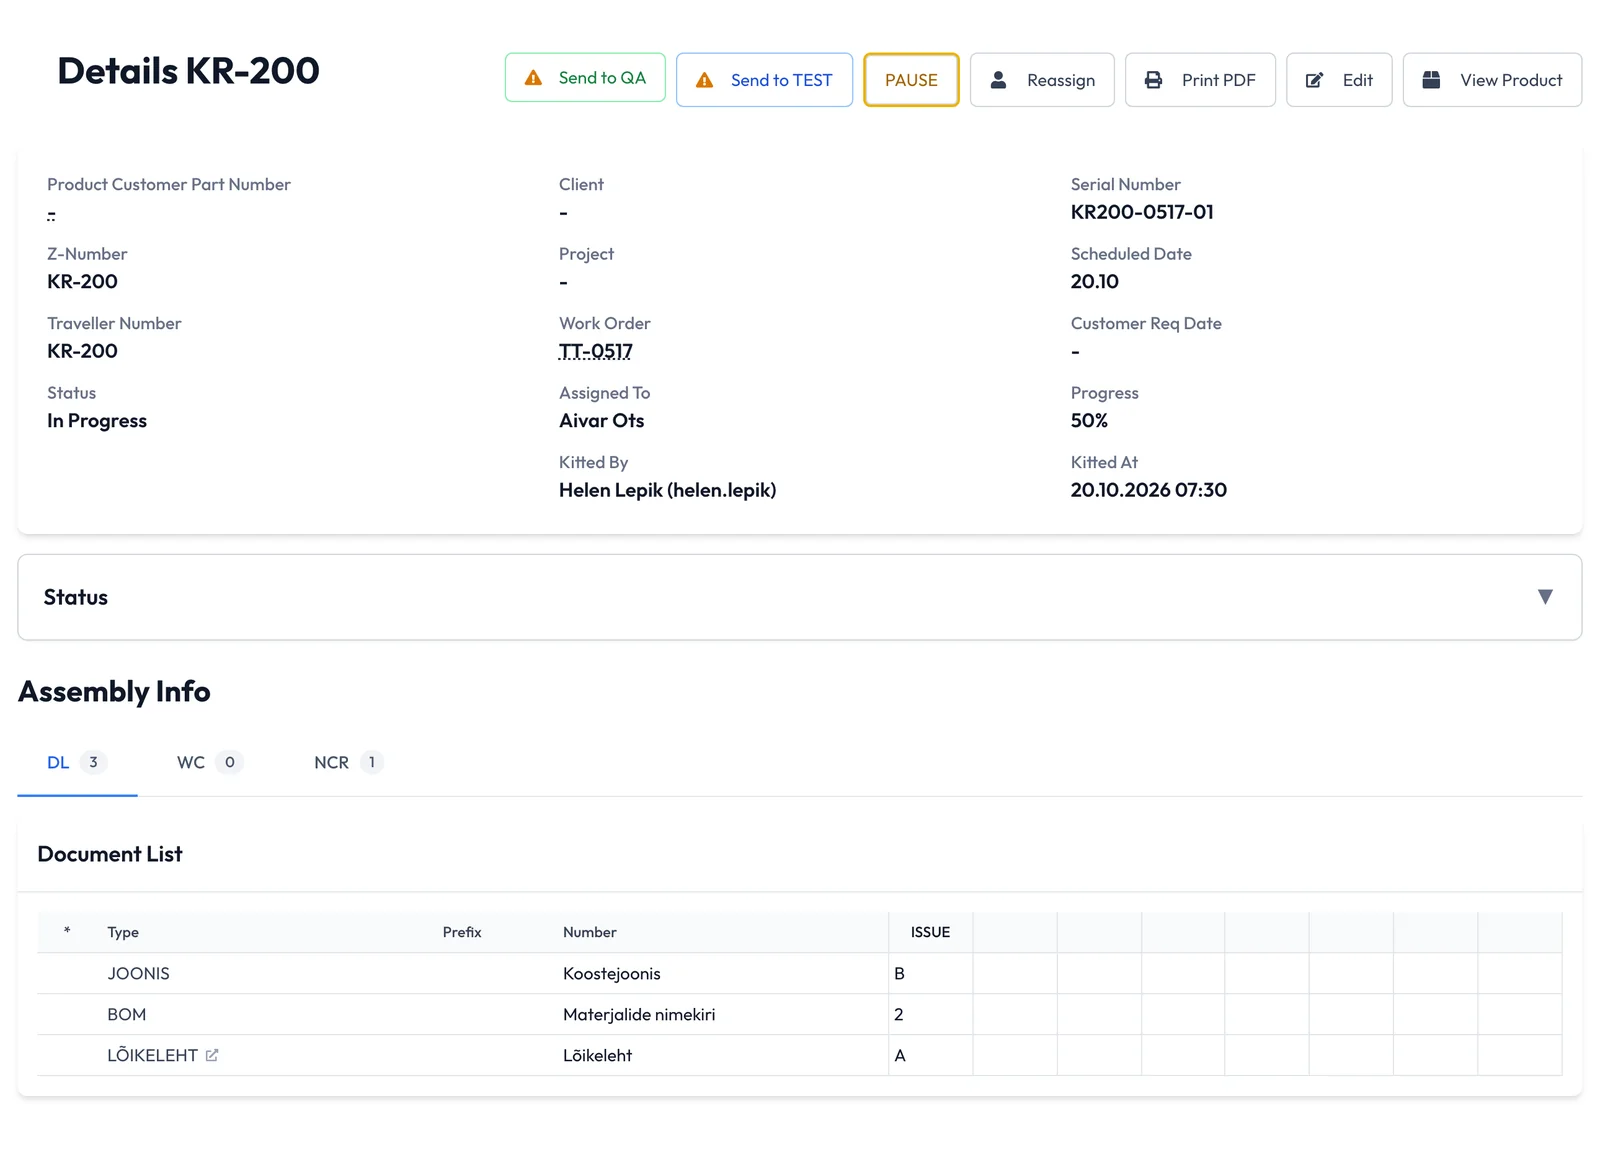The width and height of the screenshot is (1600, 1162).
Task: Open View Product
Action: (x=1492, y=80)
